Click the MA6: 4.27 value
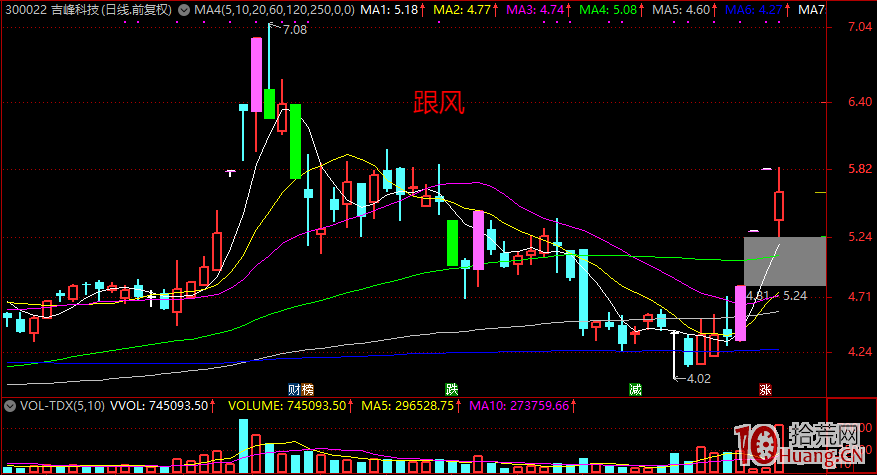This screenshot has height=475, width=877. [753, 10]
